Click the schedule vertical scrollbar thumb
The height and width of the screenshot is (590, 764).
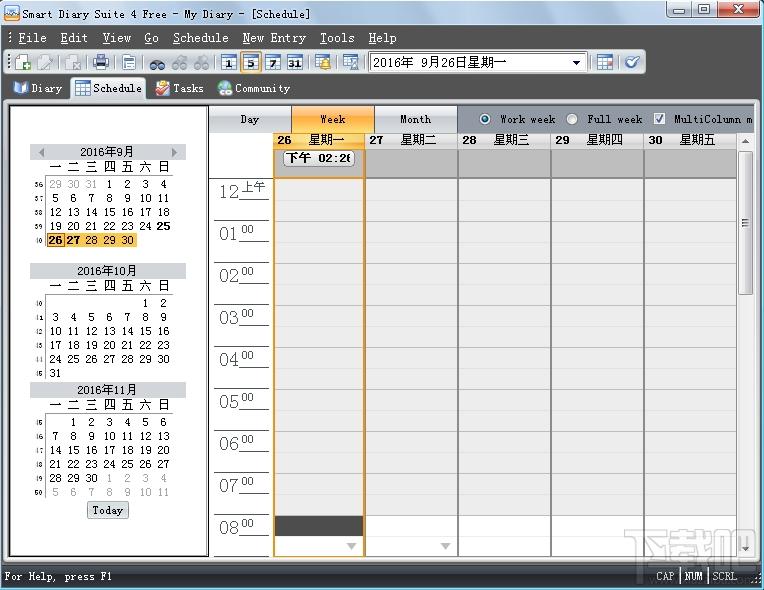click(x=745, y=223)
